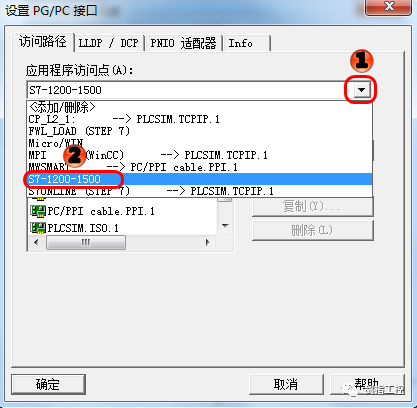The image size is (417, 408).
Task: Choose the MPI (WinCC) PLCSIM.TCPIP.1 entry
Action: click(x=199, y=155)
